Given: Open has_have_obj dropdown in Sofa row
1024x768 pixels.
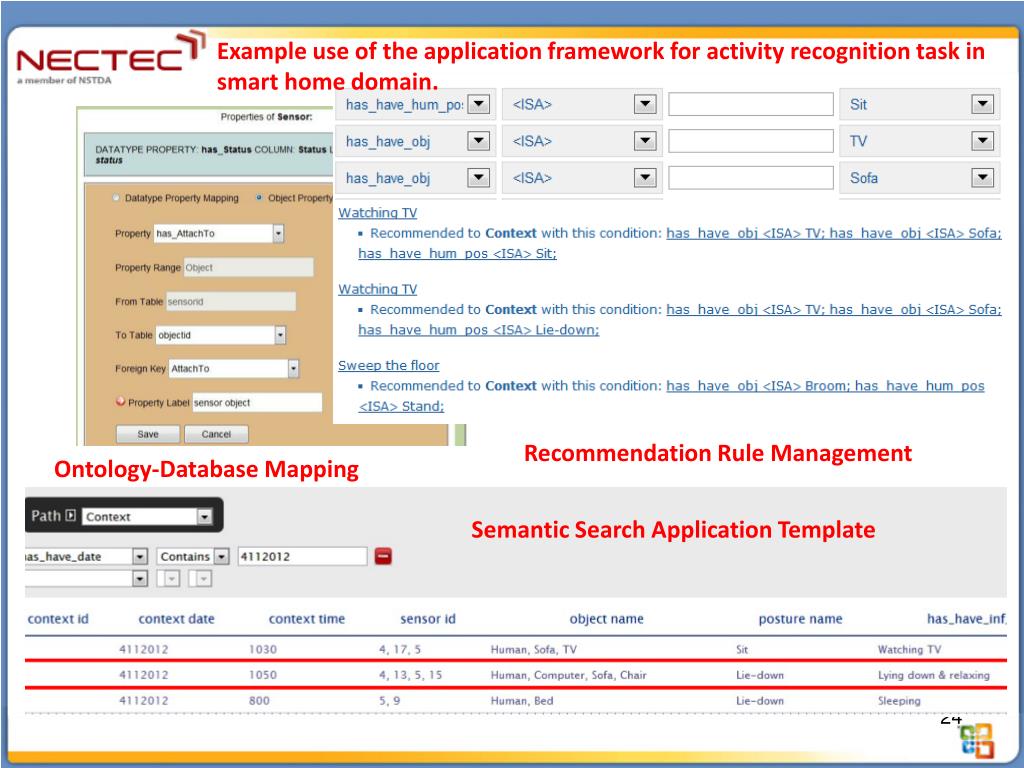Looking at the screenshot, I should pos(479,178).
